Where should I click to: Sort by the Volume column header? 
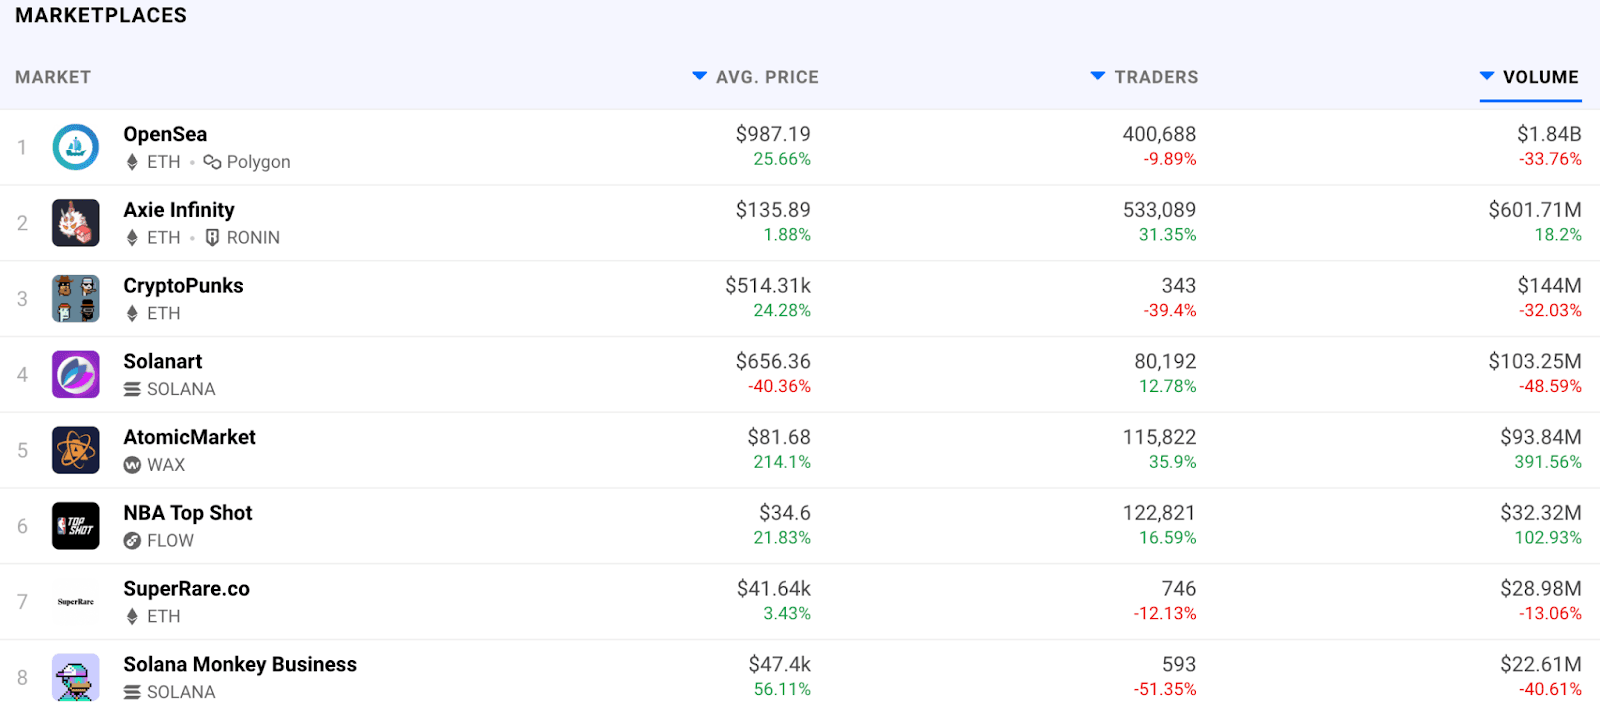click(1539, 77)
